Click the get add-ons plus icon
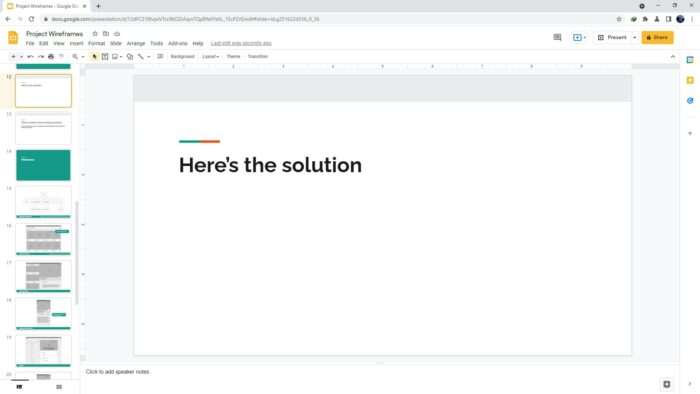This screenshot has width=700, height=394. point(690,133)
